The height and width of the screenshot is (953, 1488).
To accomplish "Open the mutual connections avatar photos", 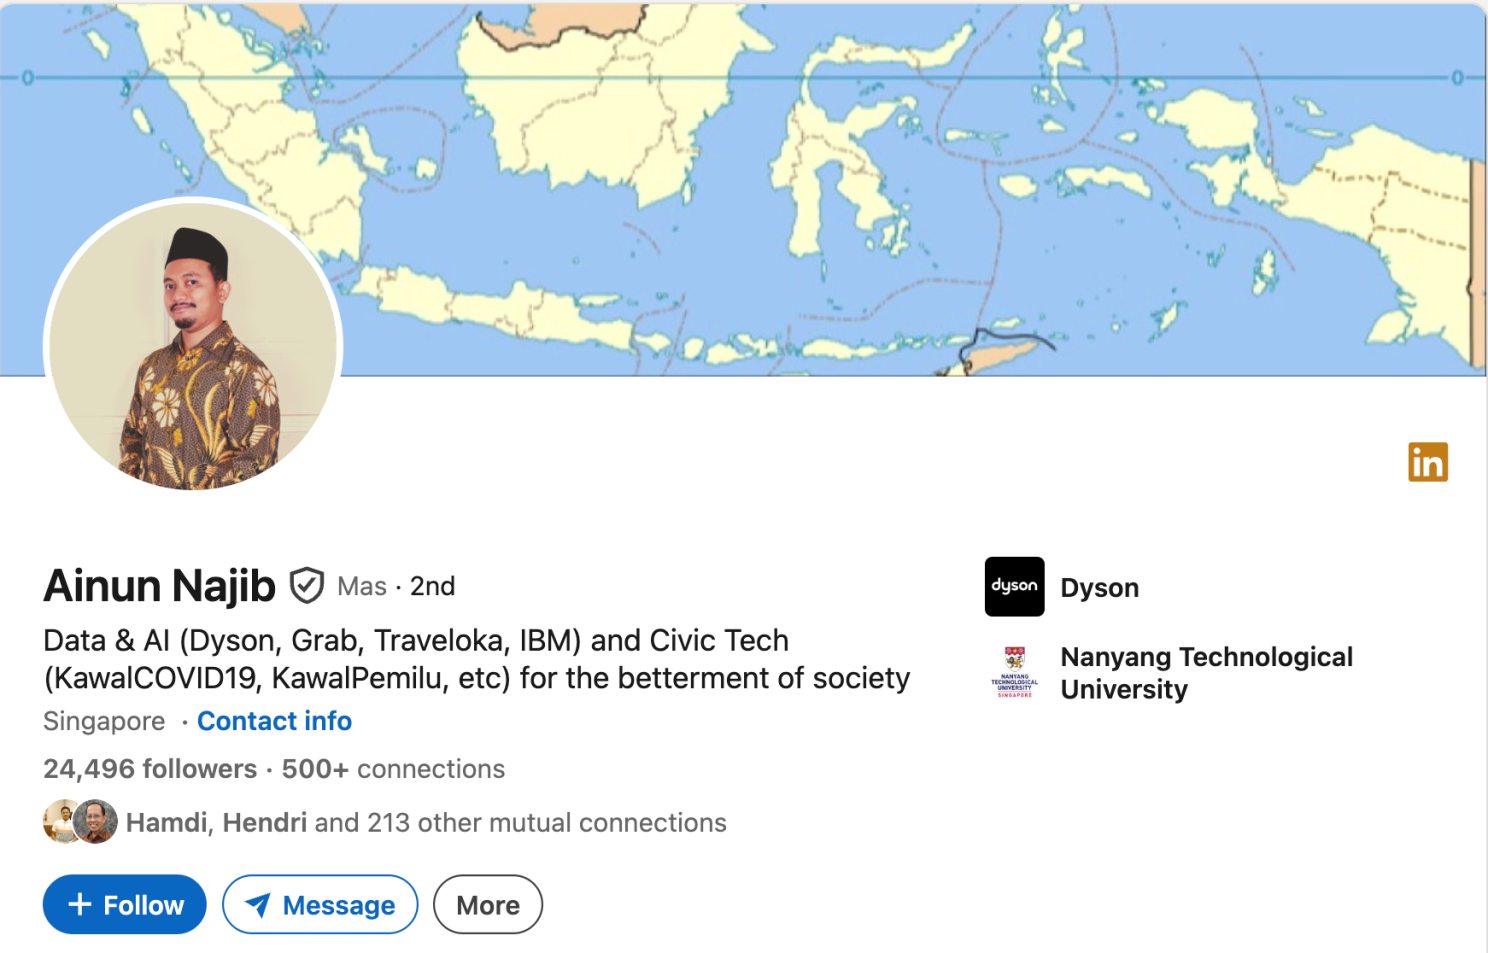I will point(80,822).
